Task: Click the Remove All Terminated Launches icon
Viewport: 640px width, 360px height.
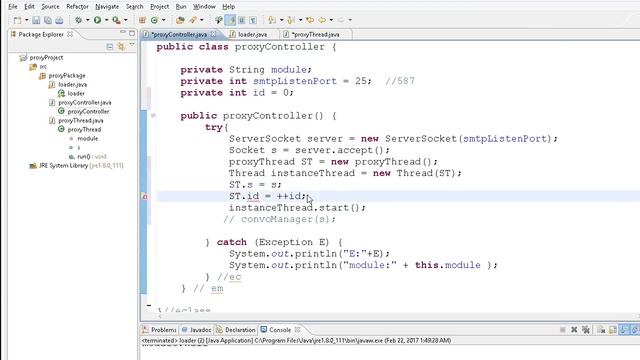Action: (x=586, y=330)
